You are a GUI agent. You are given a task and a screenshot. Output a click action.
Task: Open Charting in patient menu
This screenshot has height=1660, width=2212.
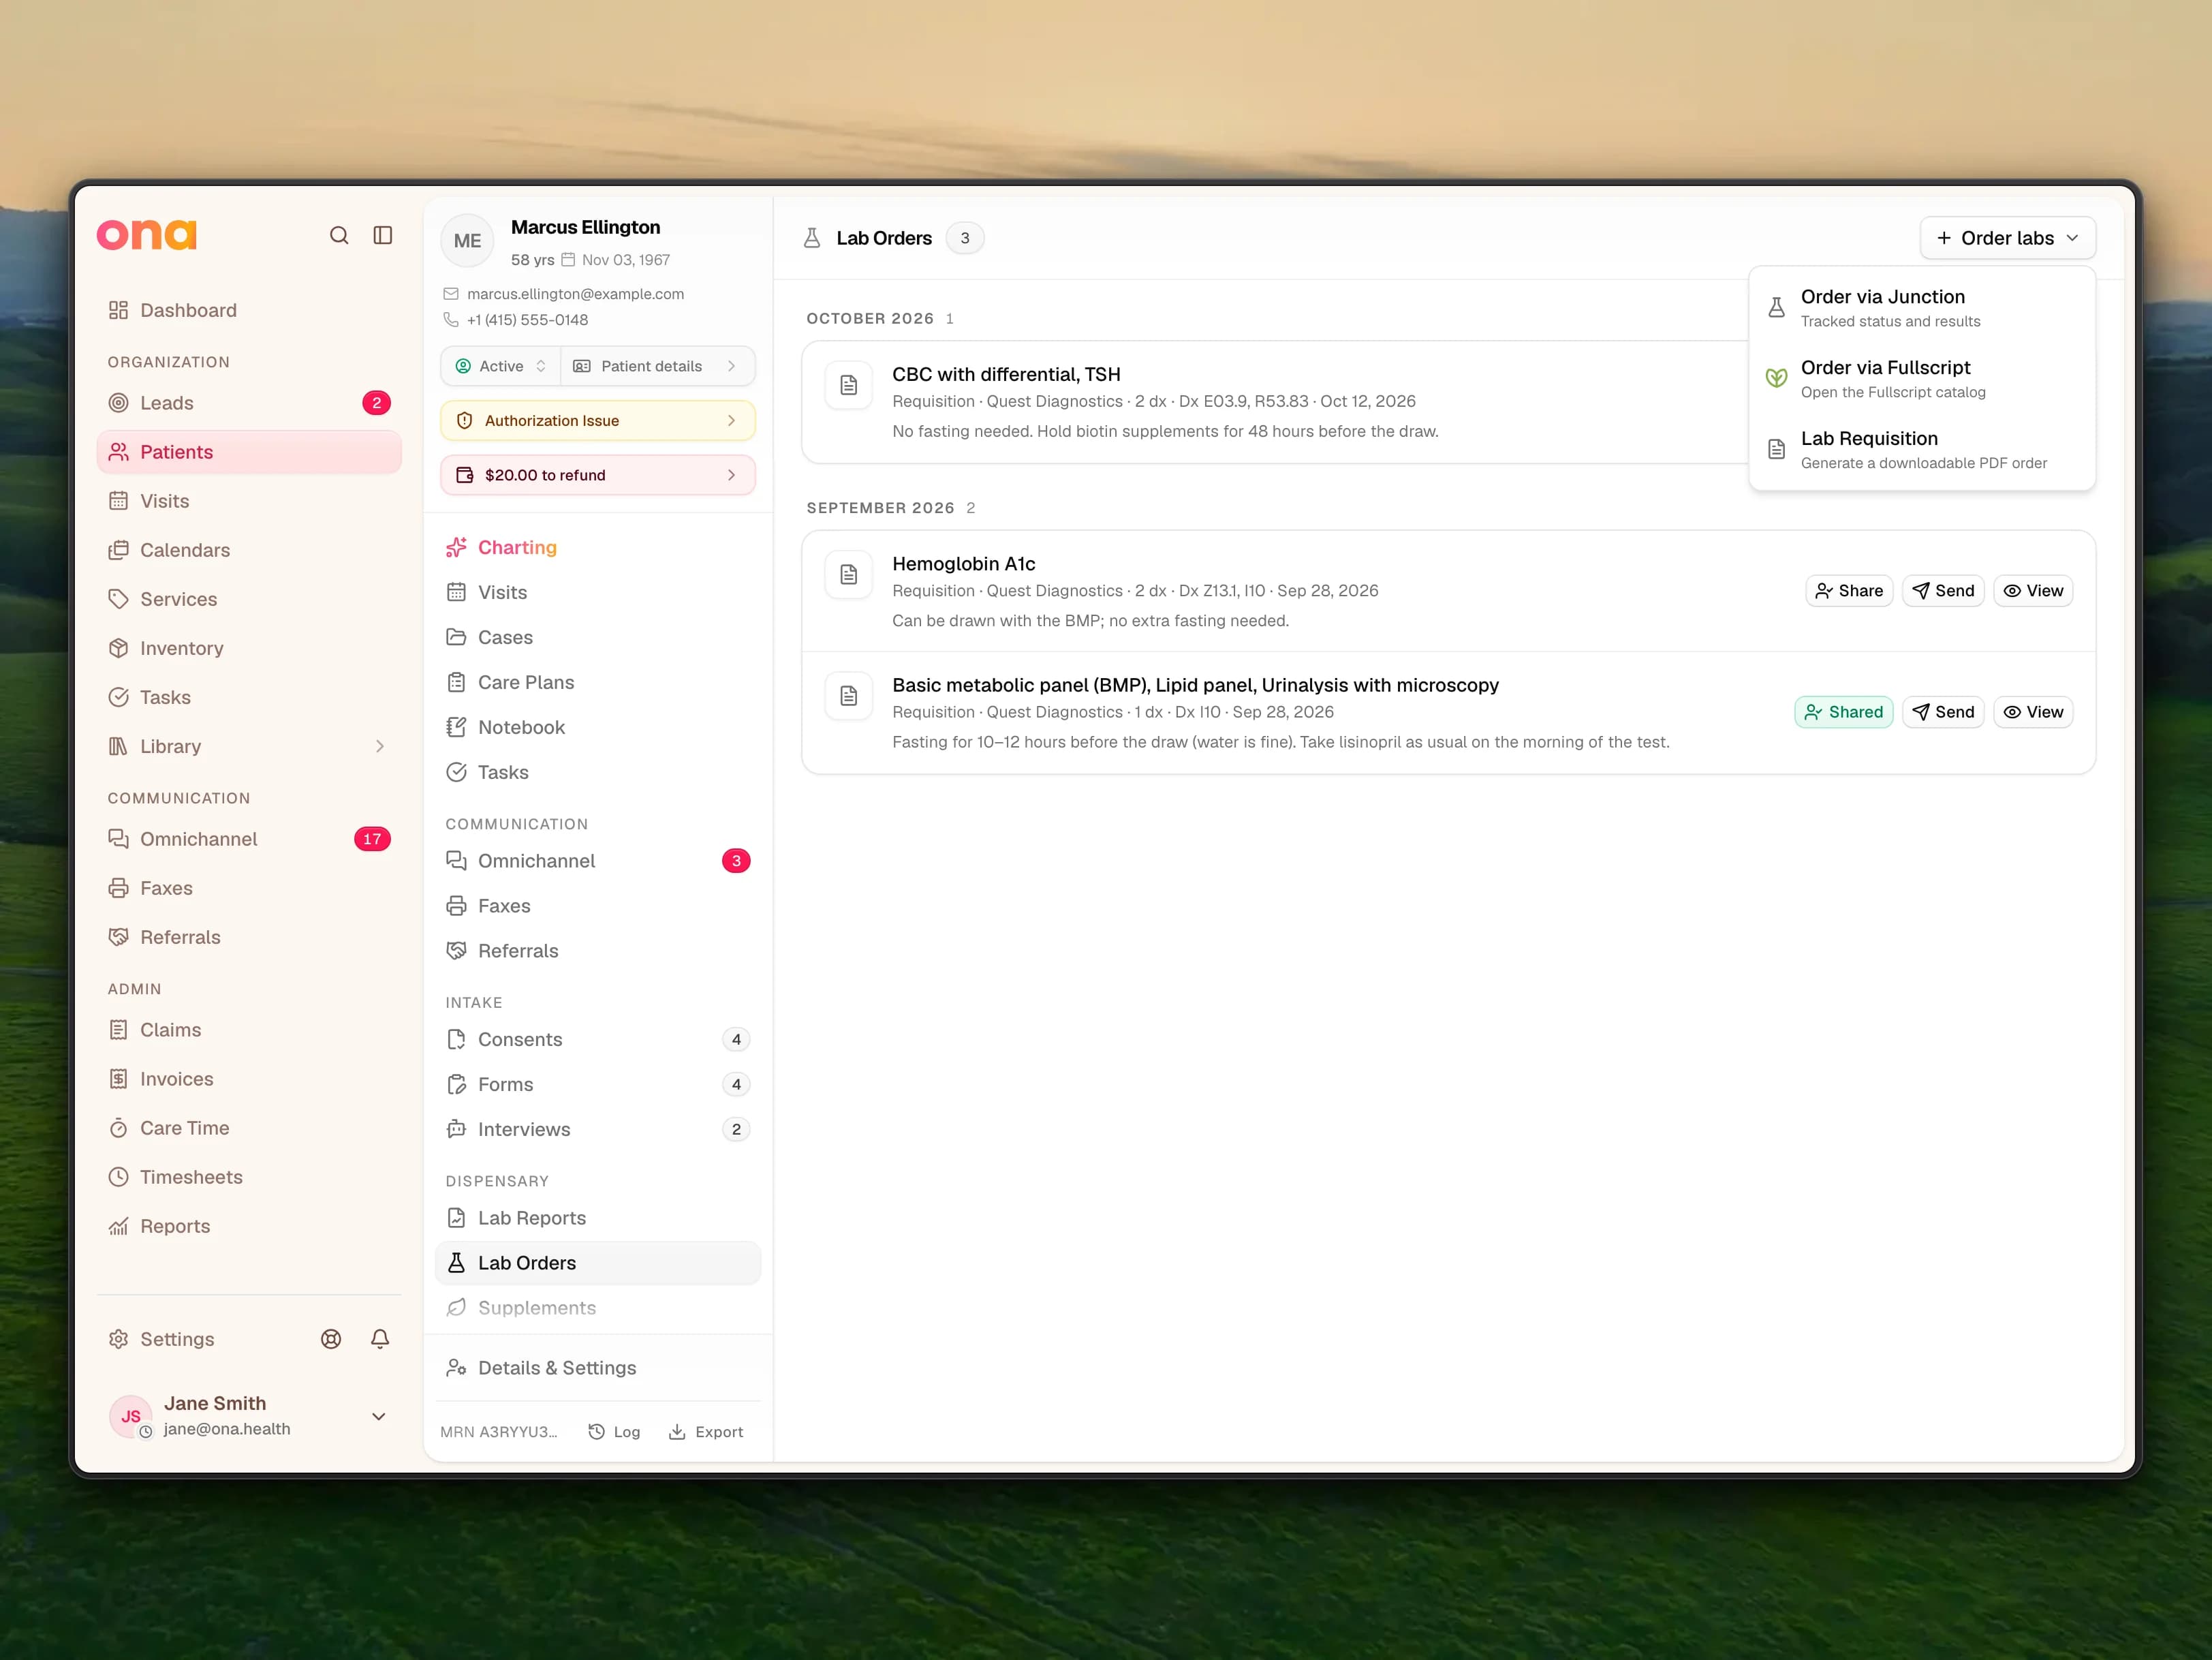pyautogui.click(x=598, y=547)
